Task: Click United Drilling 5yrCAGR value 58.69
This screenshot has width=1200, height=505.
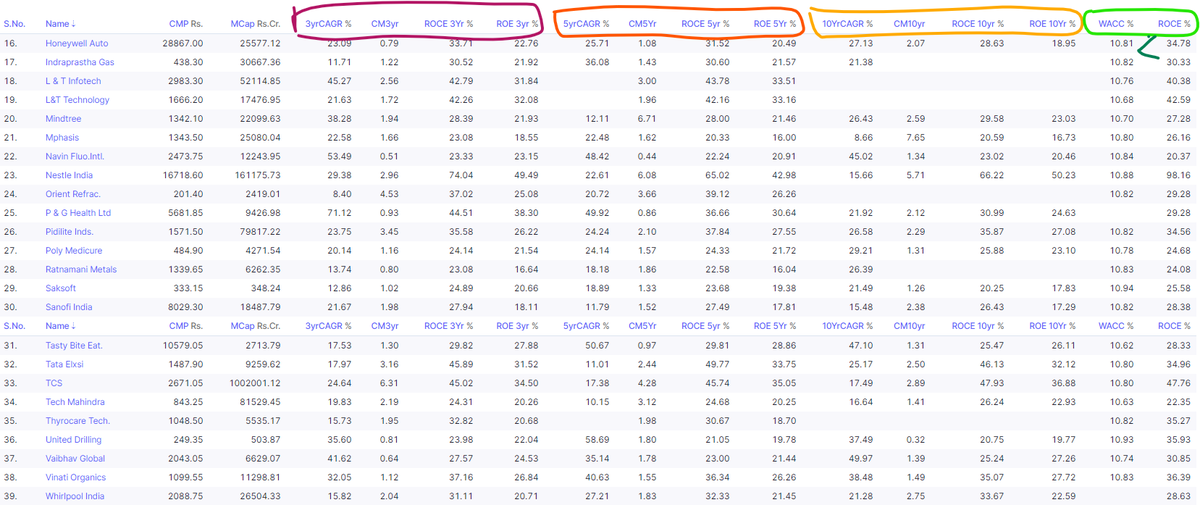Action: (x=596, y=440)
